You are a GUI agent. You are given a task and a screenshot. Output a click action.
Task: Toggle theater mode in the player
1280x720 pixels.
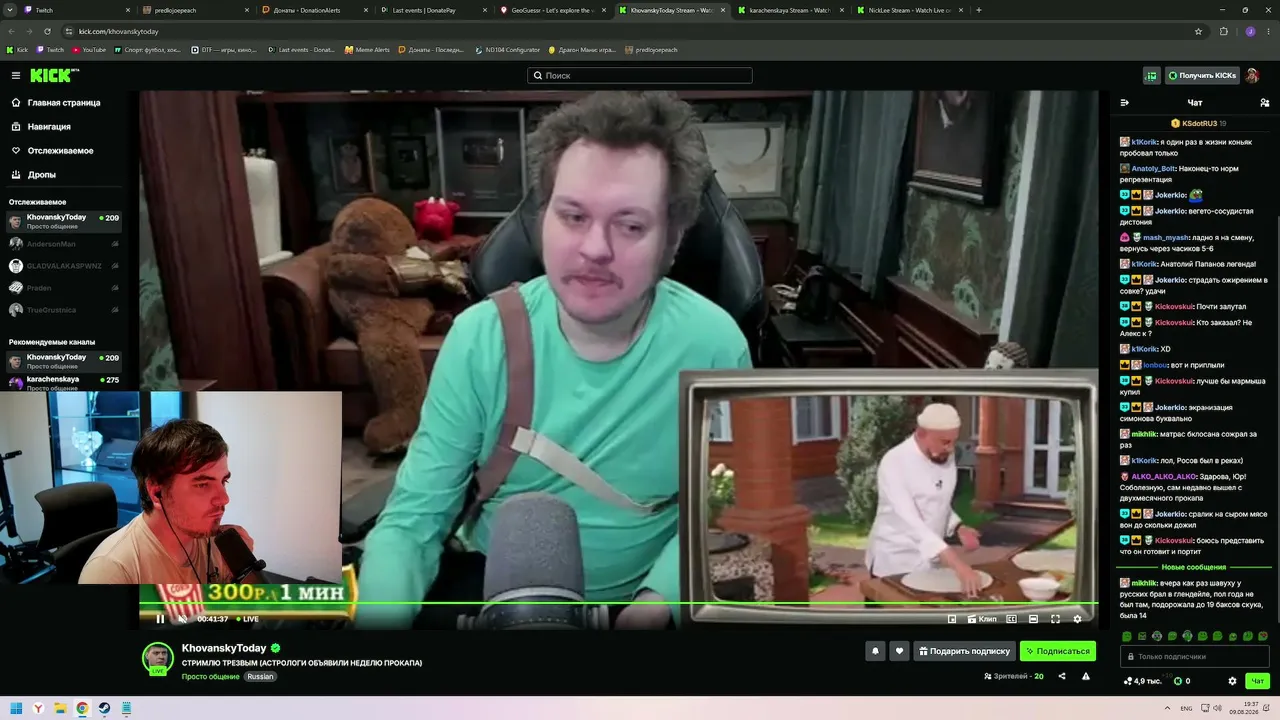tap(1033, 619)
